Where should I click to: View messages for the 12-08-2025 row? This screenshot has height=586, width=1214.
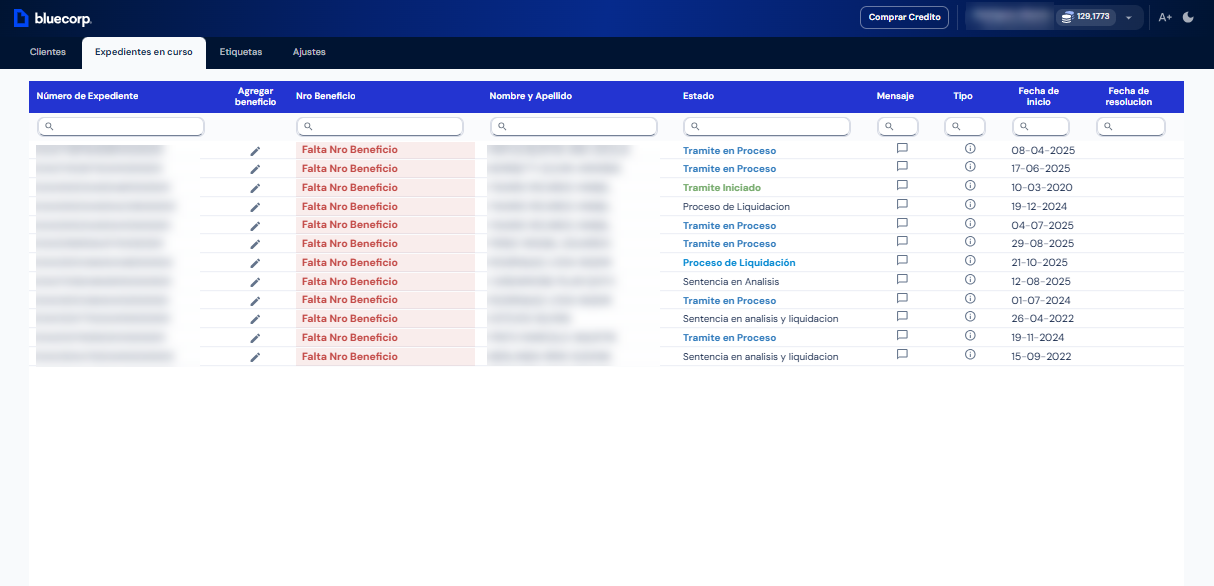click(902, 280)
